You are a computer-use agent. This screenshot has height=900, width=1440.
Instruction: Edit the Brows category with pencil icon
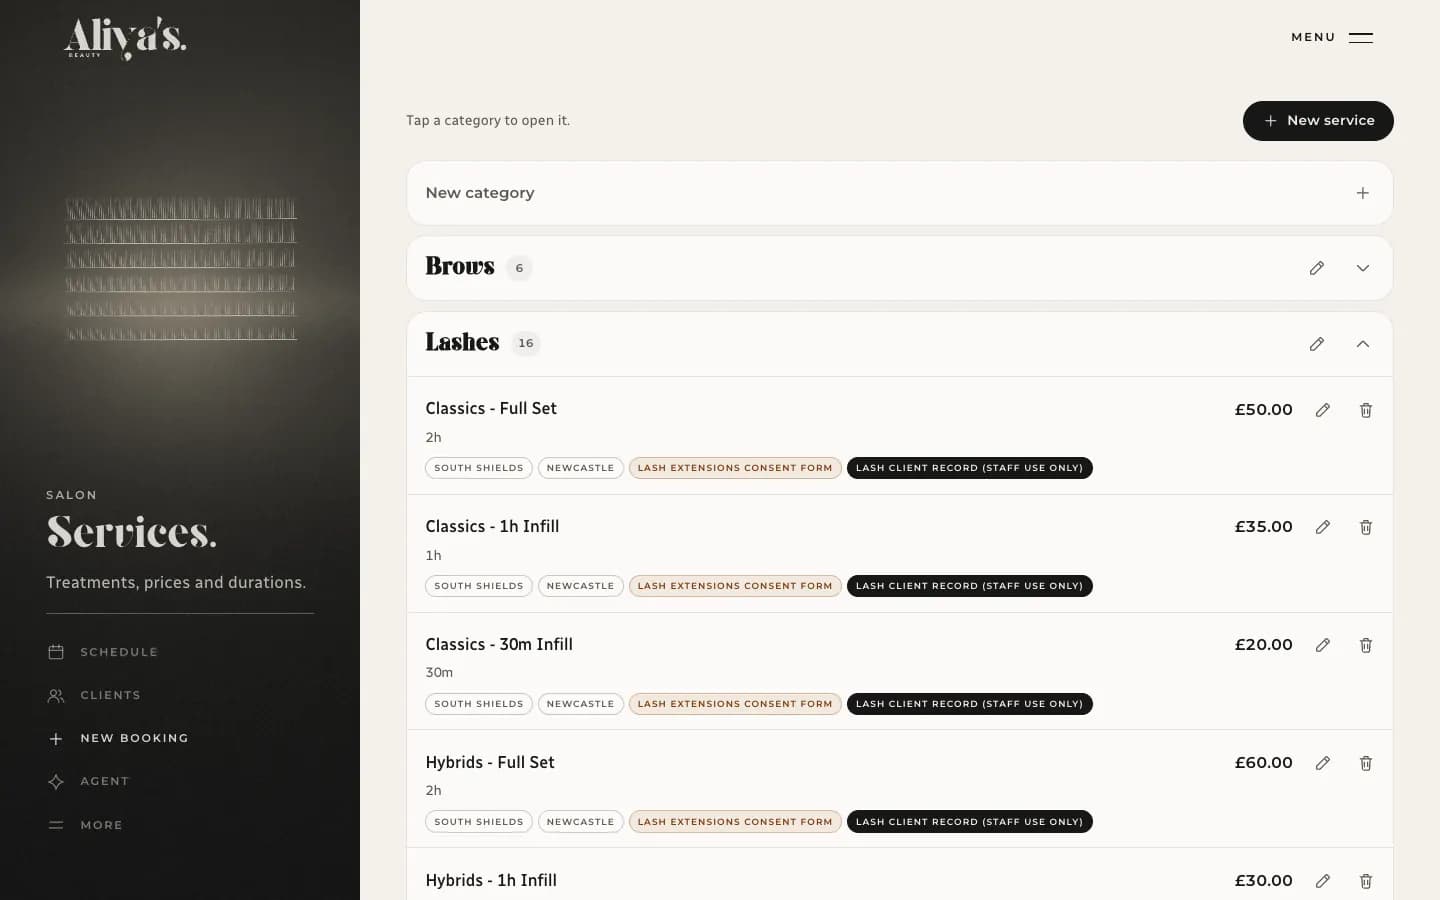pyautogui.click(x=1317, y=268)
